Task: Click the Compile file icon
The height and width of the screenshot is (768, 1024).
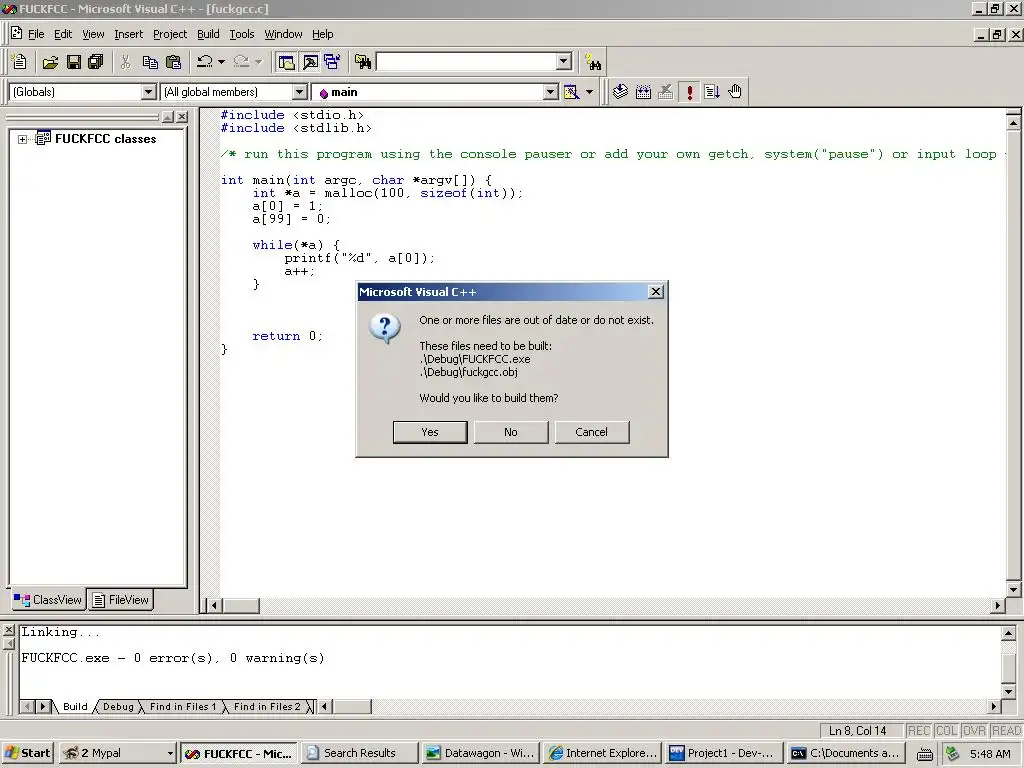Action: [x=620, y=92]
